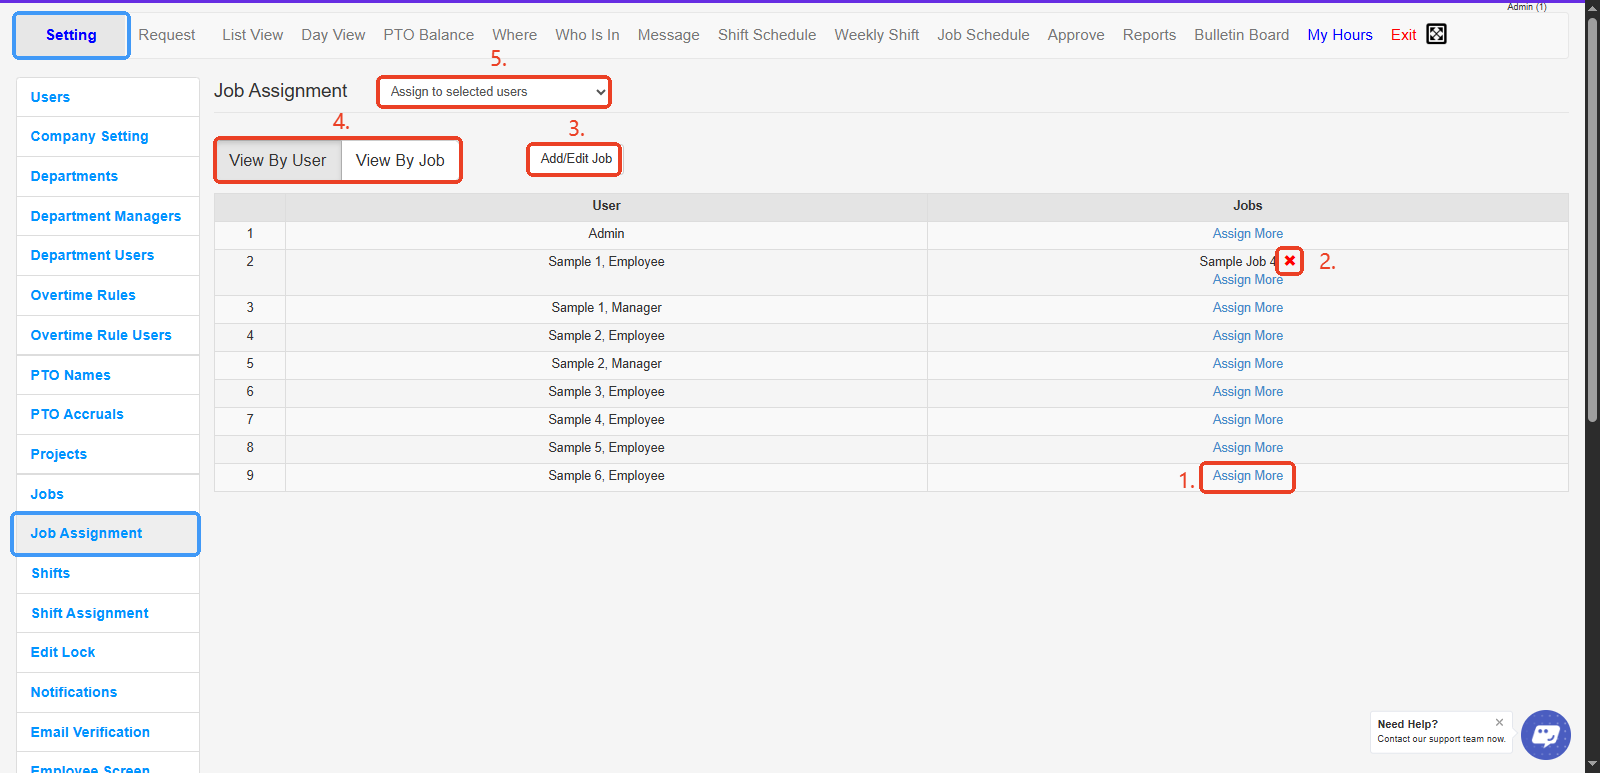Switch to View By User
This screenshot has width=1600, height=773.
[x=278, y=160]
